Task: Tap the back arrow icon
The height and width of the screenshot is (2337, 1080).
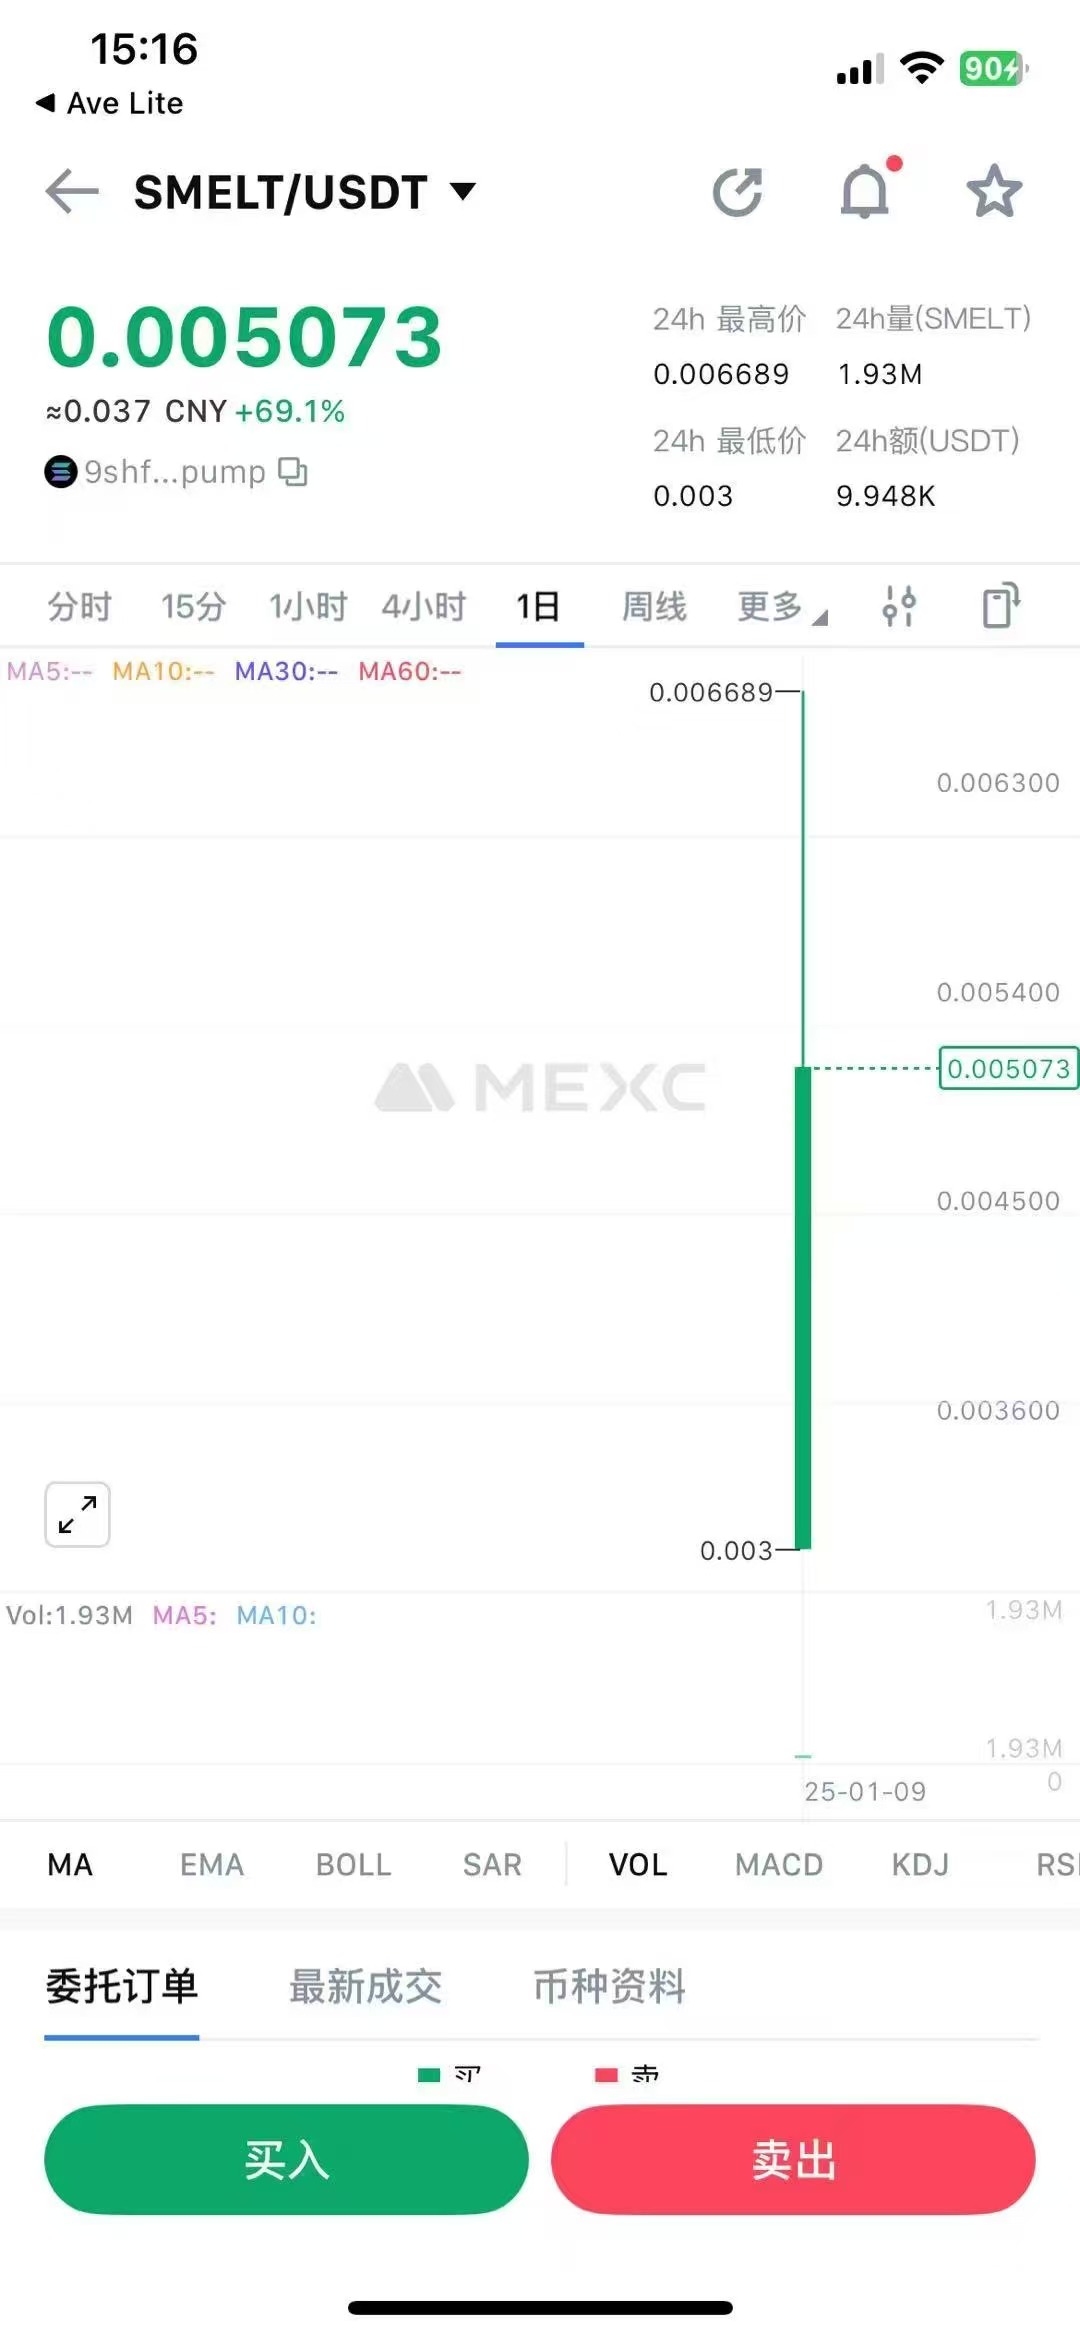Action: (x=72, y=191)
